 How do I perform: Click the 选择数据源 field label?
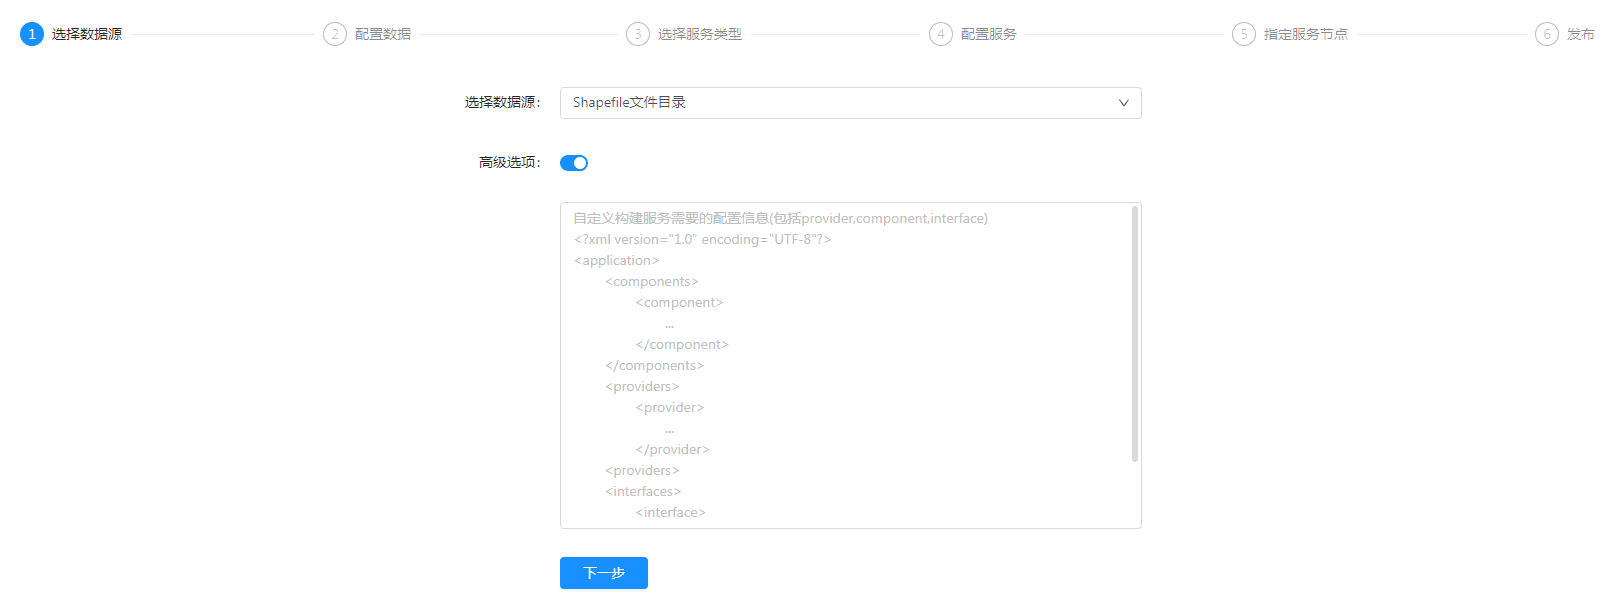click(x=502, y=103)
